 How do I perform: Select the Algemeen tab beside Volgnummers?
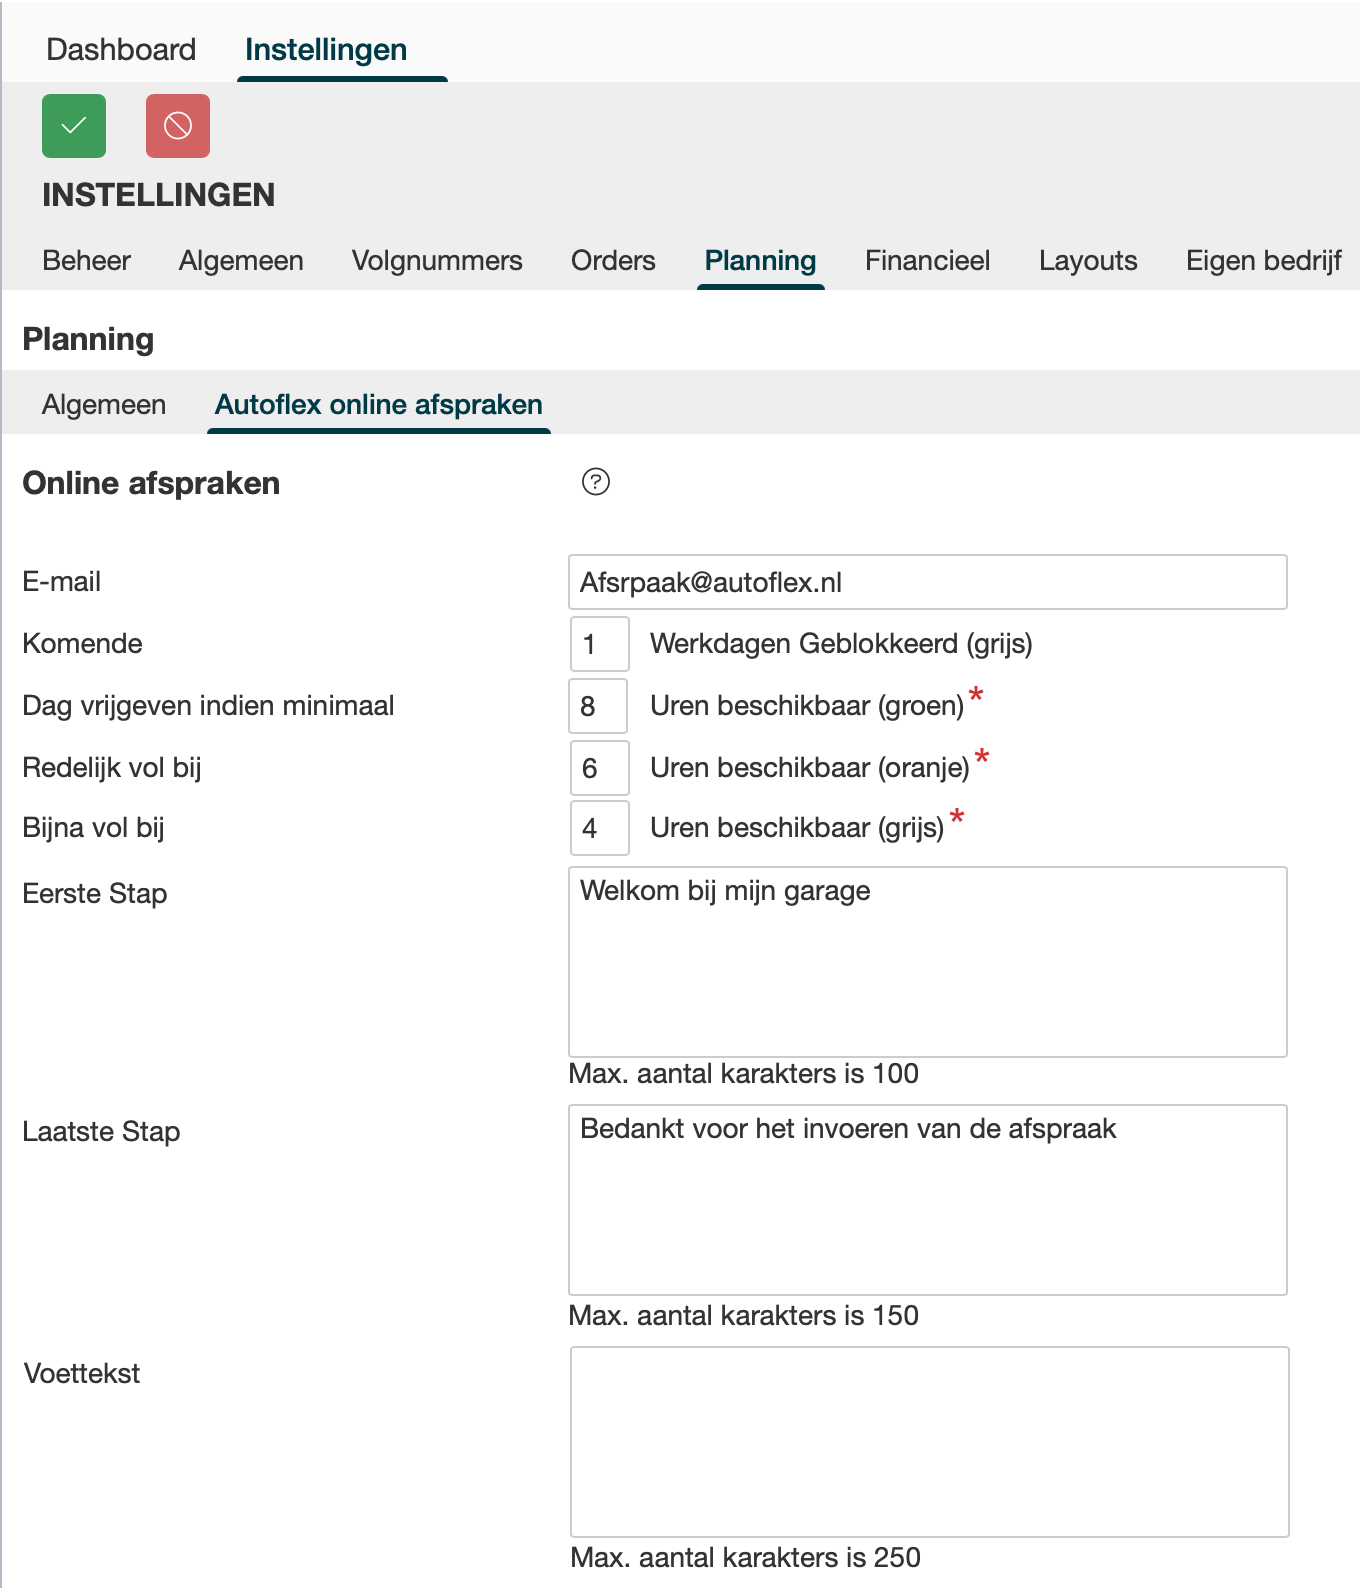[x=241, y=261]
